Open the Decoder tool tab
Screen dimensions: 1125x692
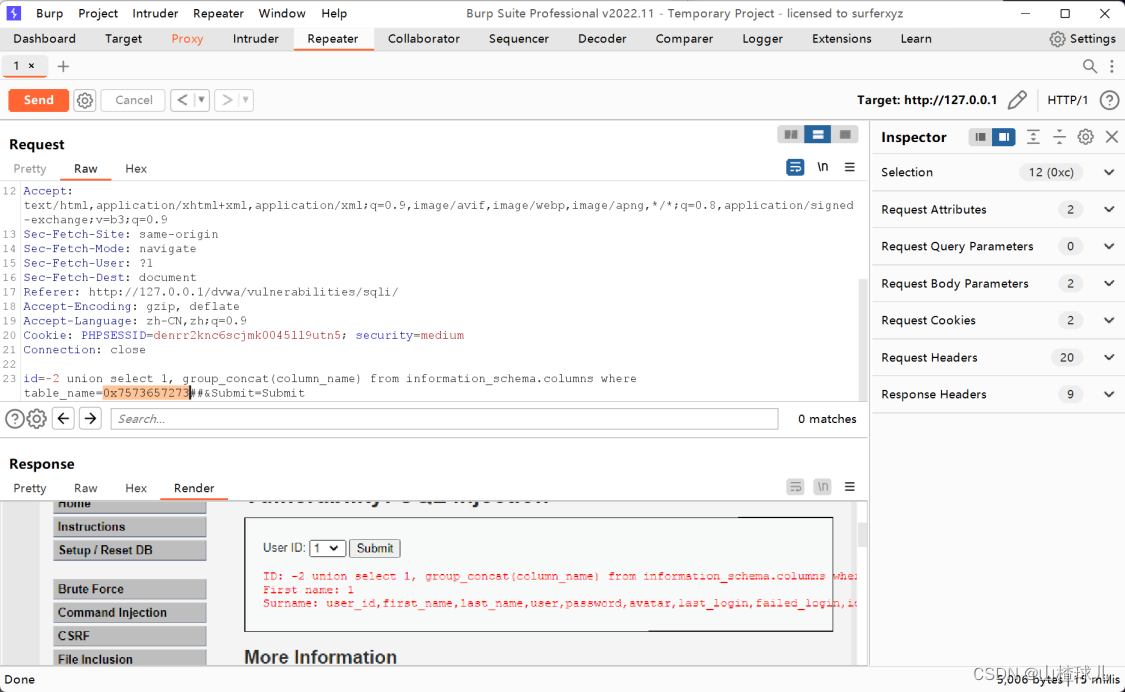tap(602, 39)
